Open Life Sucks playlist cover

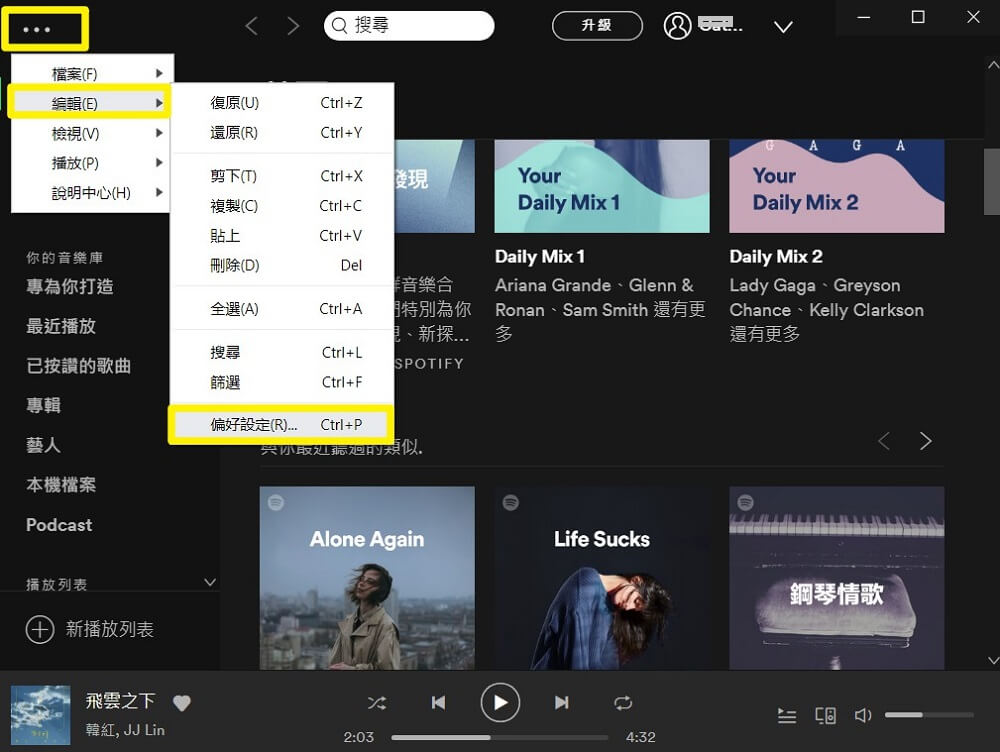click(x=602, y=578)
